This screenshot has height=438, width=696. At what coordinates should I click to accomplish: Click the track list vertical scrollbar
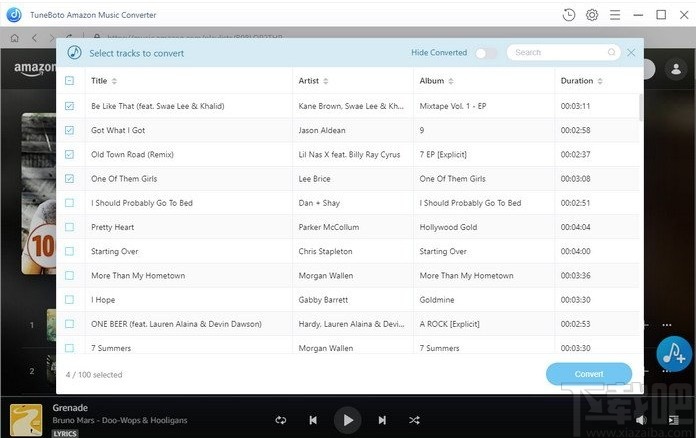[x=641, y=107]
